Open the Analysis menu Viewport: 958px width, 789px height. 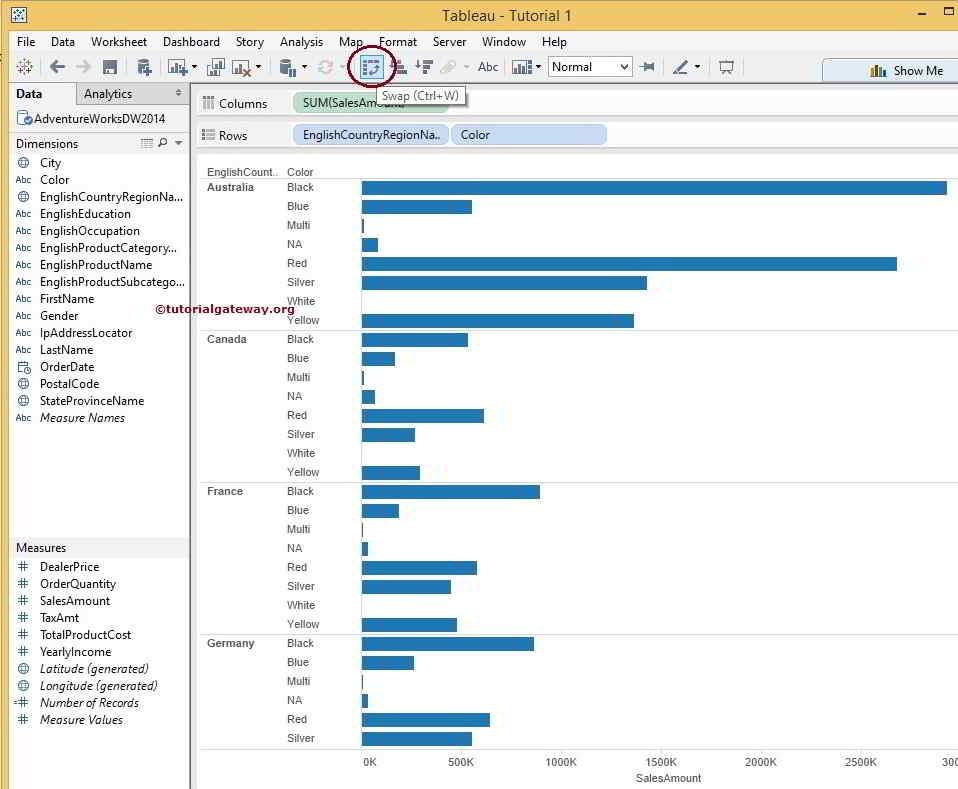(301, 42)
